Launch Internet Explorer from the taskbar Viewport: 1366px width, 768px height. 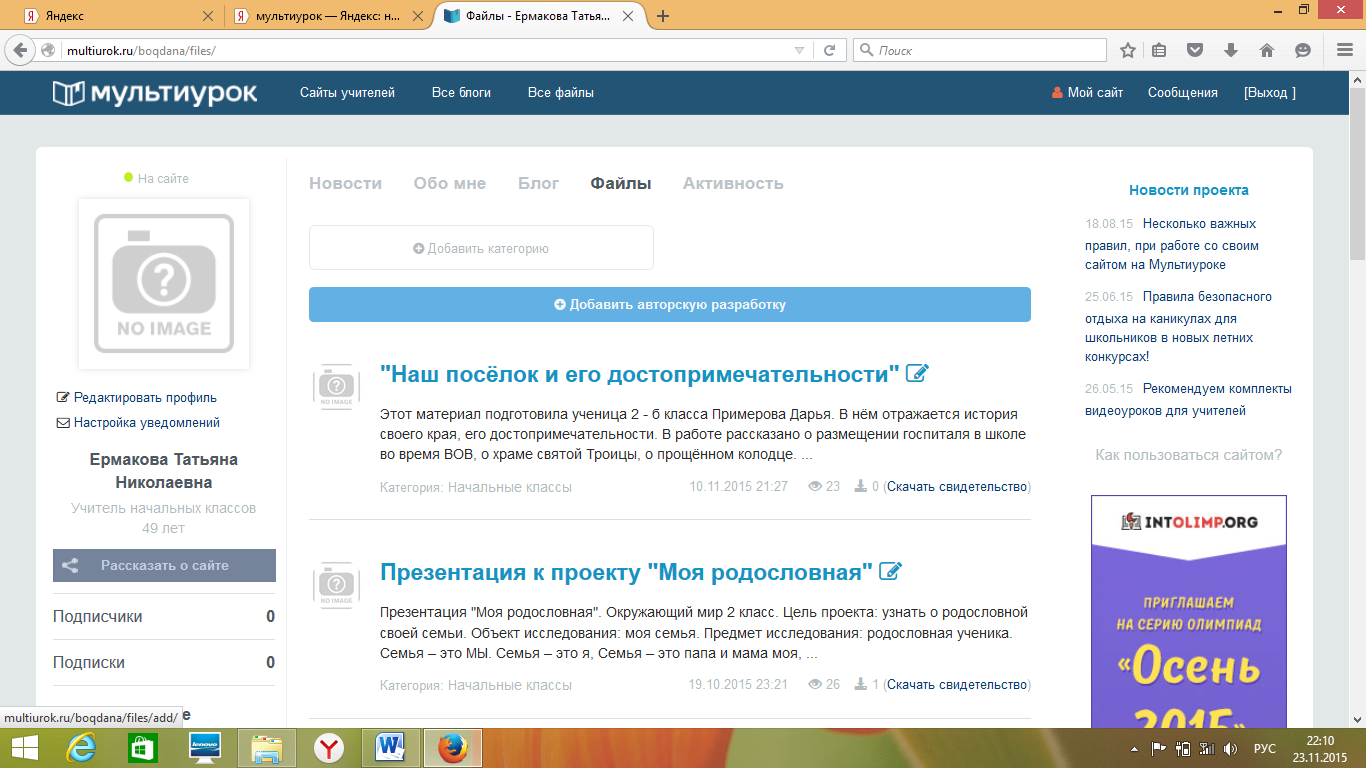(81, 748)
